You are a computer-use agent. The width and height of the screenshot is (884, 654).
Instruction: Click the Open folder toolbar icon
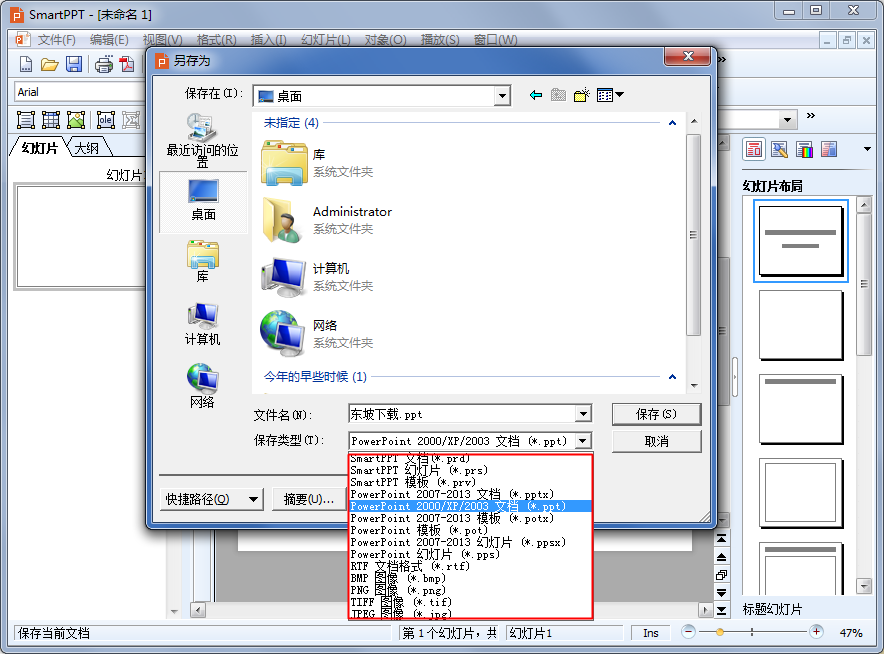50,64
